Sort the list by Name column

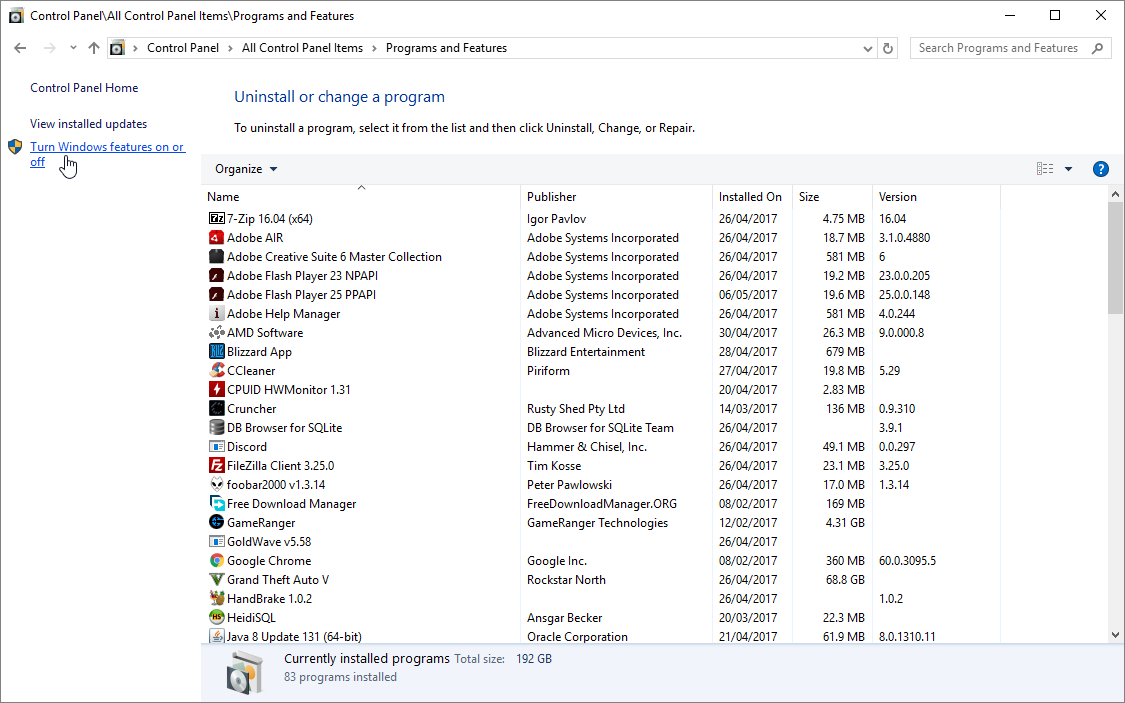[223, 197]
